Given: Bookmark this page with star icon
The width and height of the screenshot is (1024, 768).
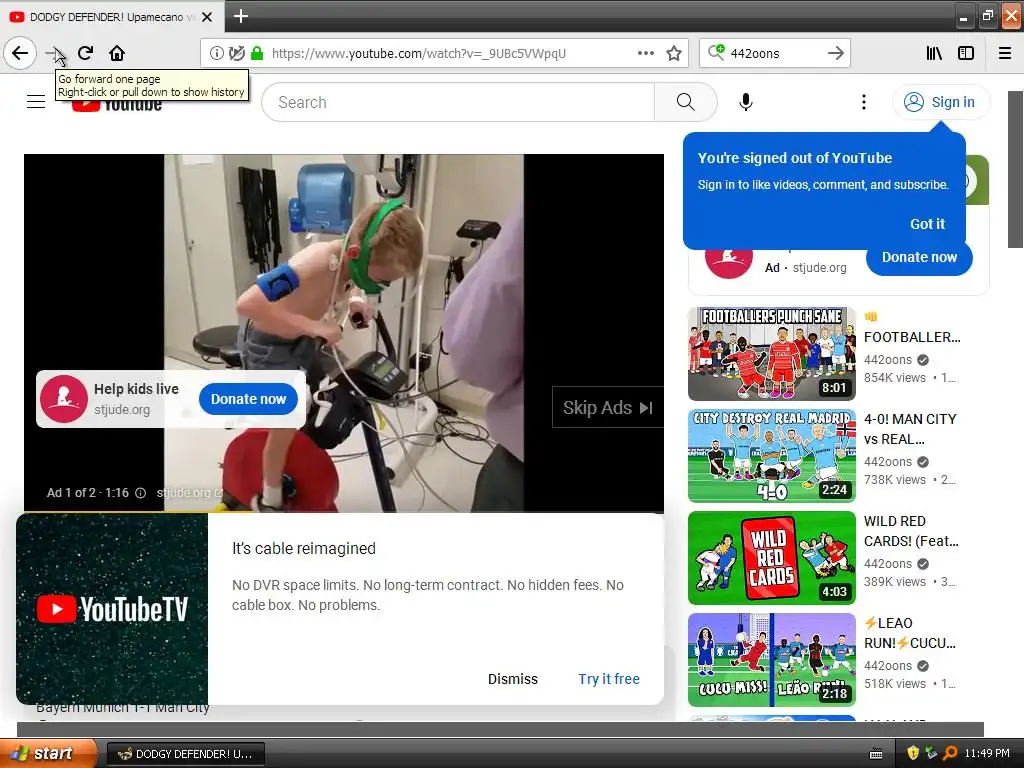Looking at the screenshot, I should click(x=674, y=53).
